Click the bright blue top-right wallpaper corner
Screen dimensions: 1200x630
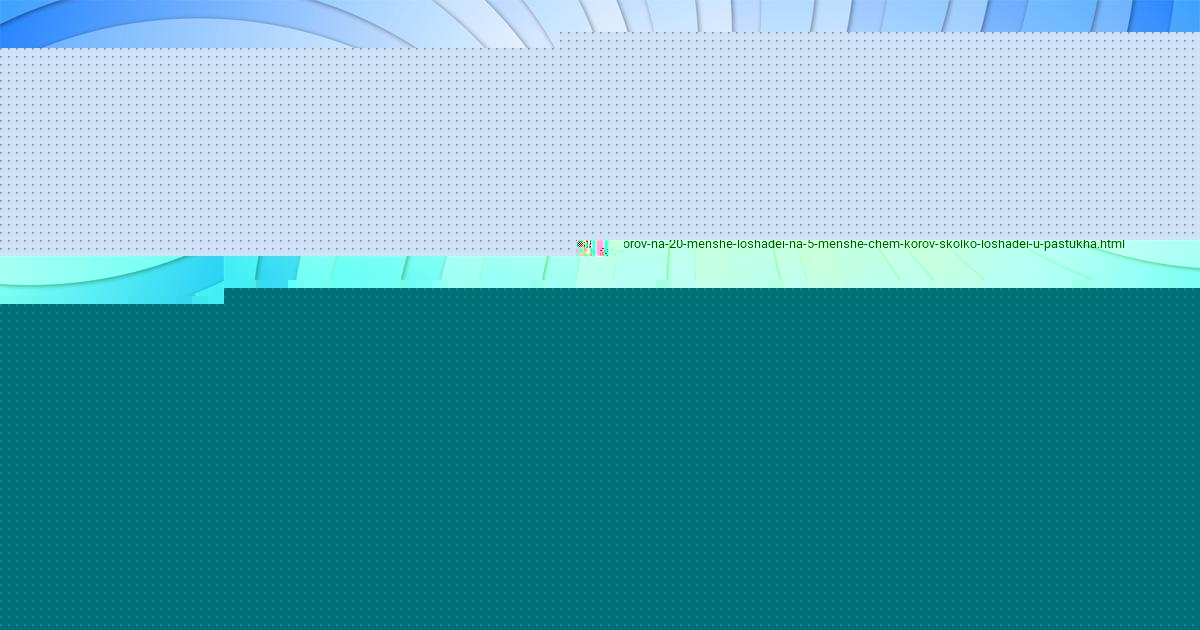1170,14
